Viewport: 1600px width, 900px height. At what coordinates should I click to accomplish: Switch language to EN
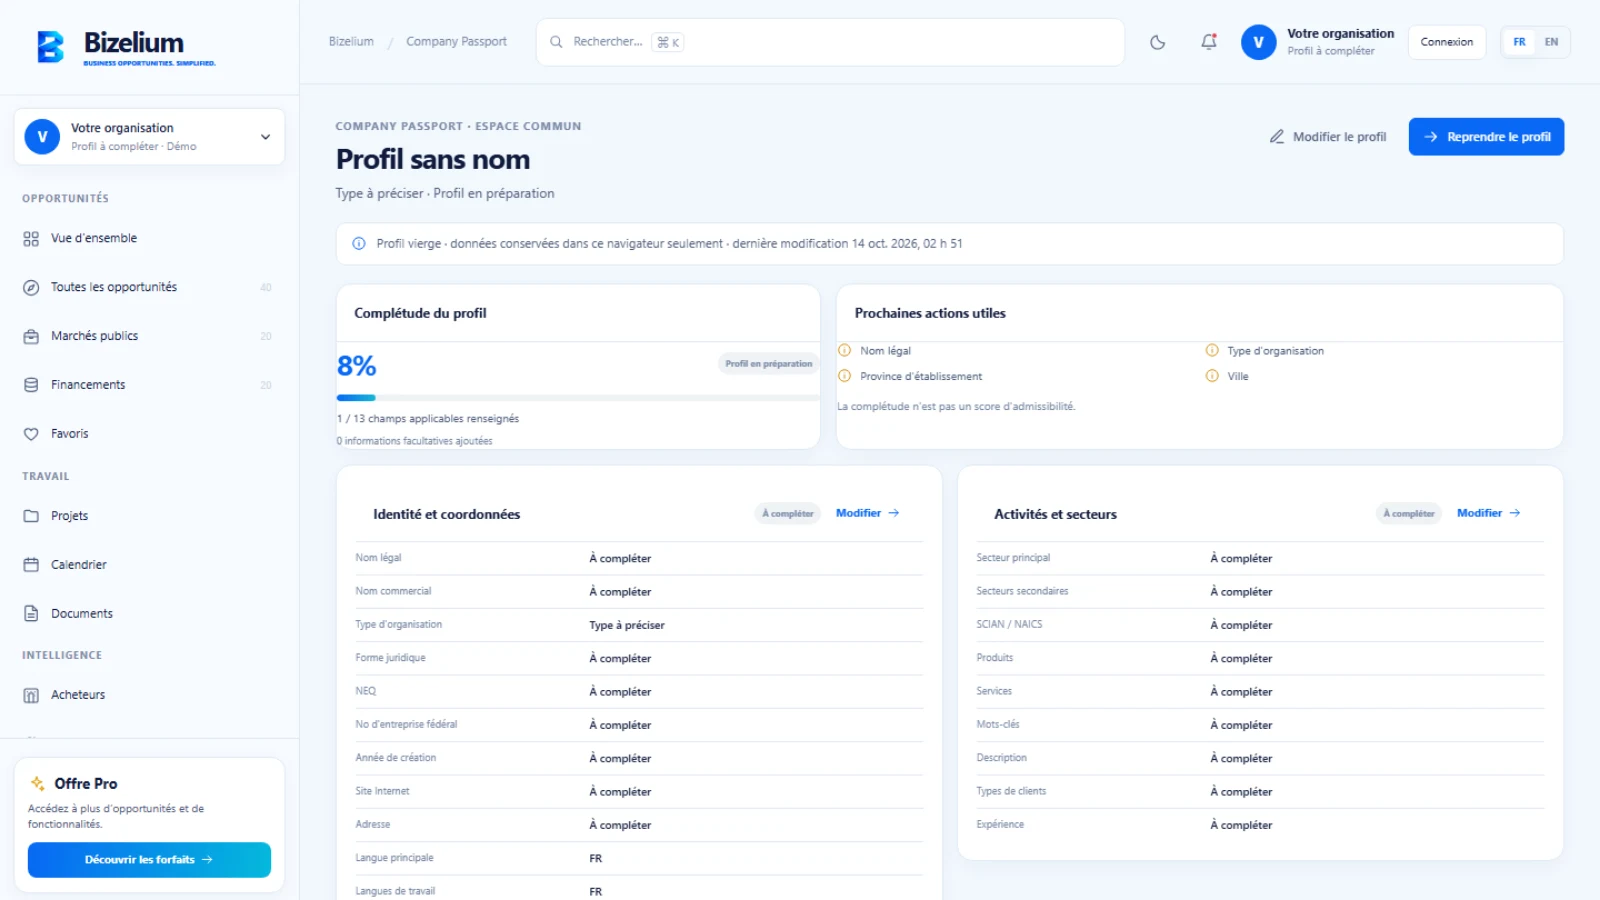click(x=1551, y=42)
